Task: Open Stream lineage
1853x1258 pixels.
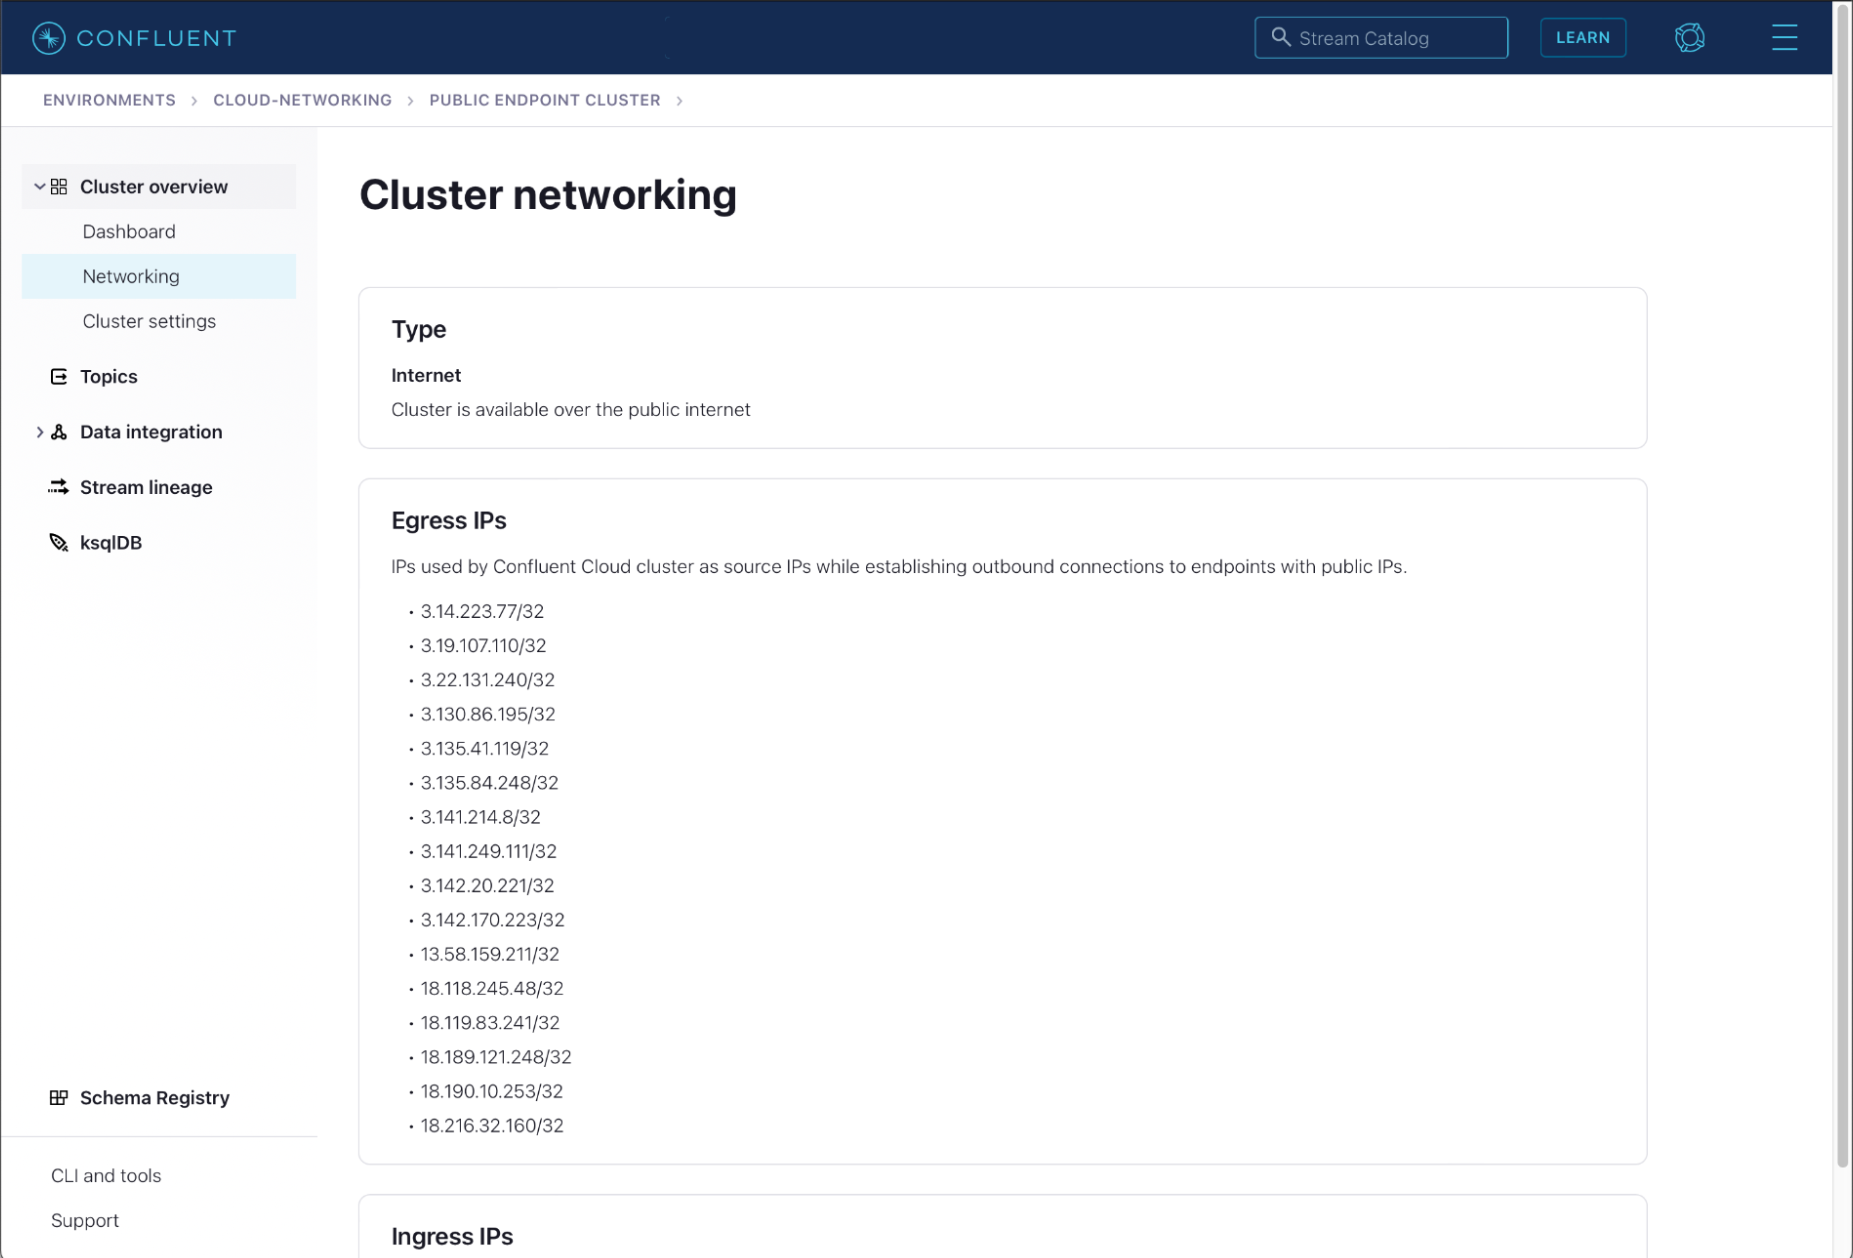Action: click(x=146, y=488)
